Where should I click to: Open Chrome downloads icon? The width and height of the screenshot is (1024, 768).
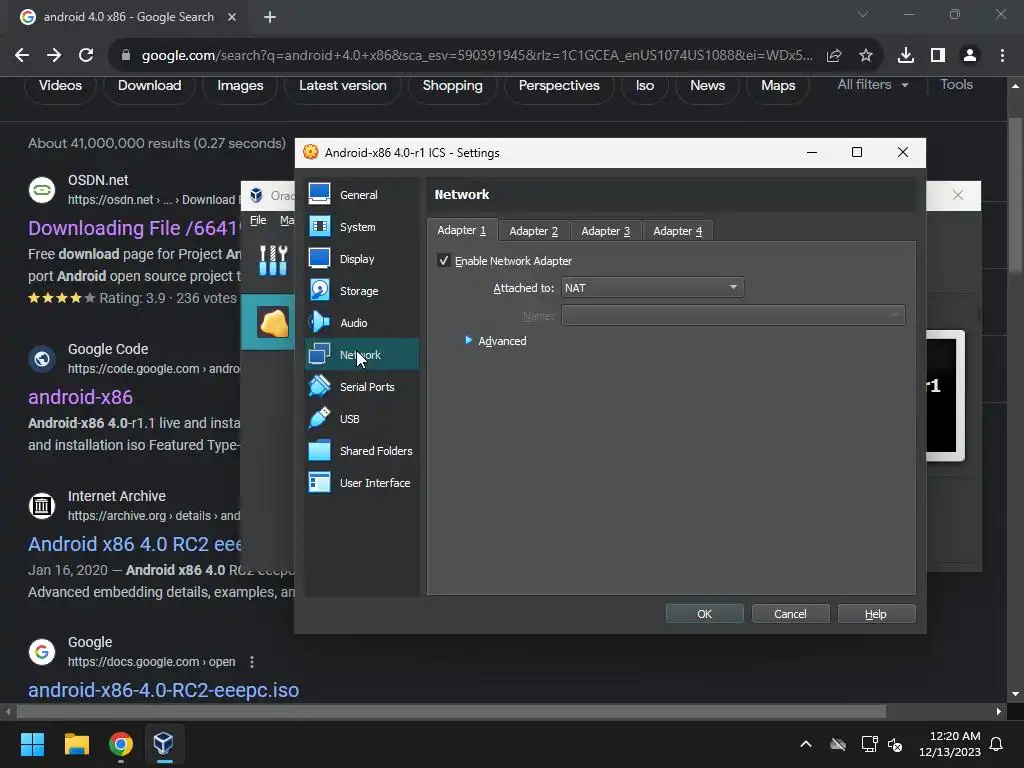coord(905,56)
